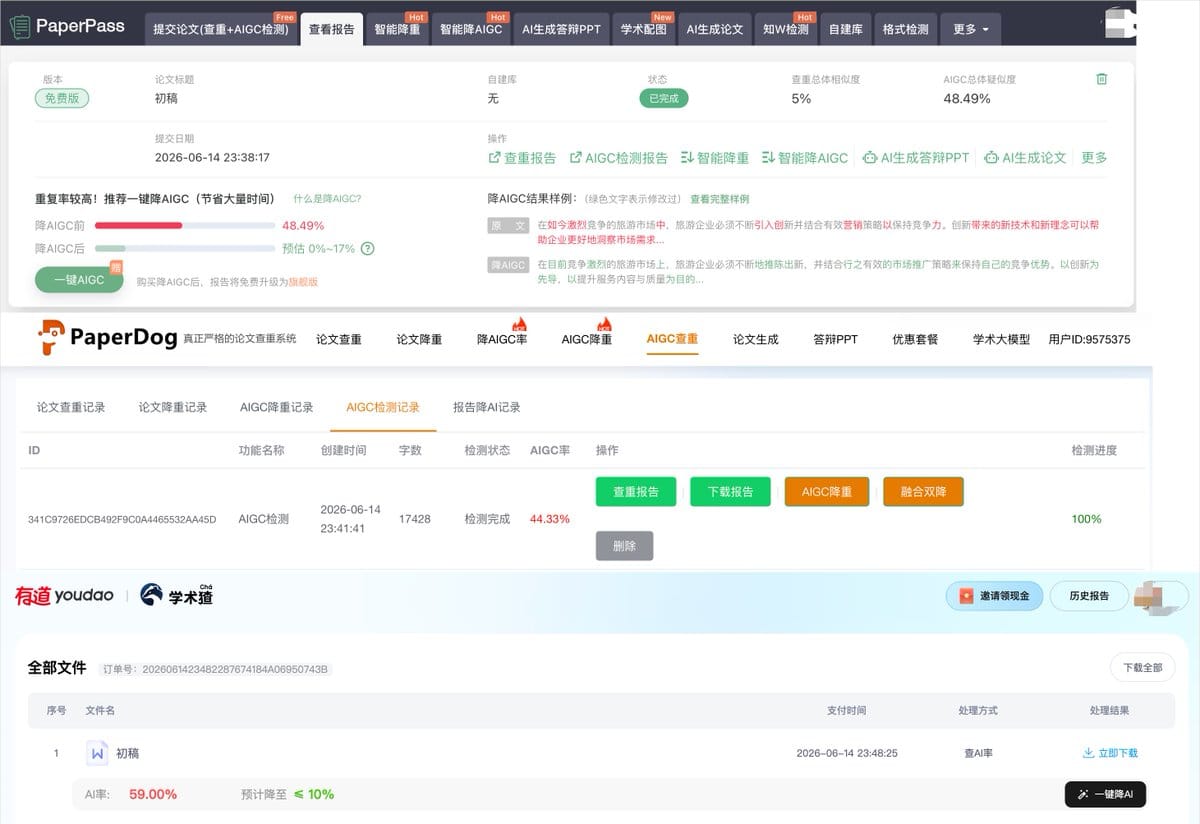1200x824 pixels.
Task: Open 优惠套餐 in PaperDog menu
Action: tap(915, 339)
